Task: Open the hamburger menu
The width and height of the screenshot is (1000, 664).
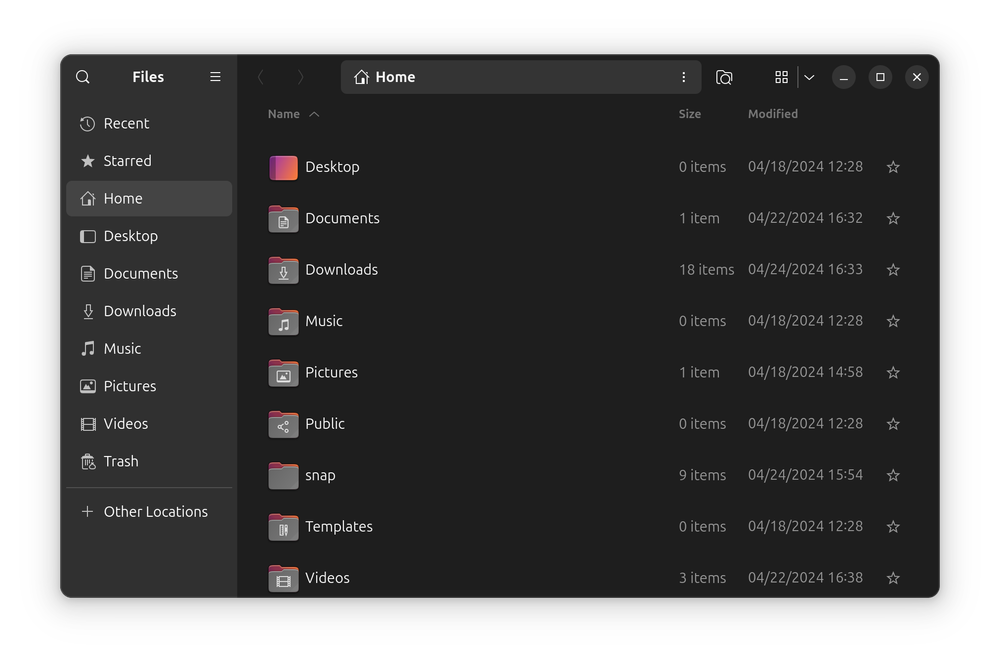Action: click(214, 77)
